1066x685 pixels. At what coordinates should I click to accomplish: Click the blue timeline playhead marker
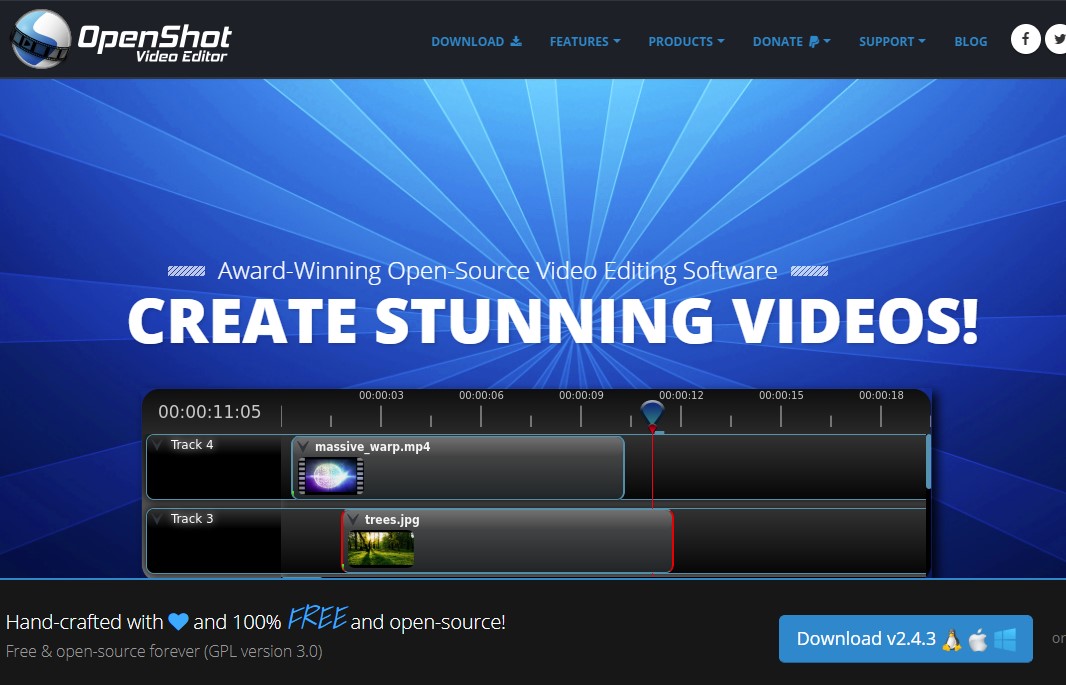[652, 413]
